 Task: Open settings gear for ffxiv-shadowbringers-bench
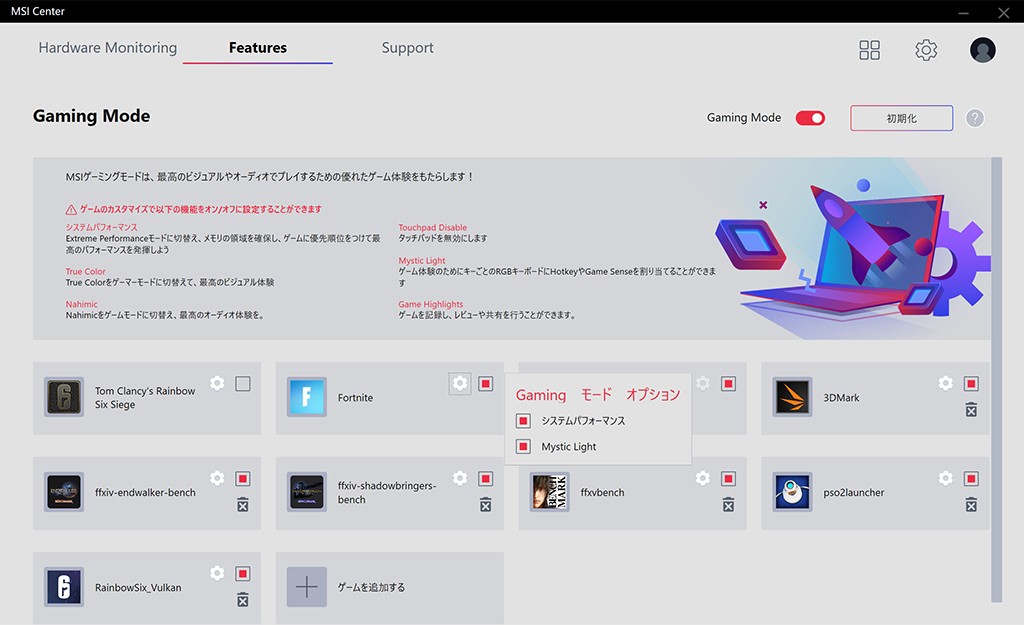point(460,478)
